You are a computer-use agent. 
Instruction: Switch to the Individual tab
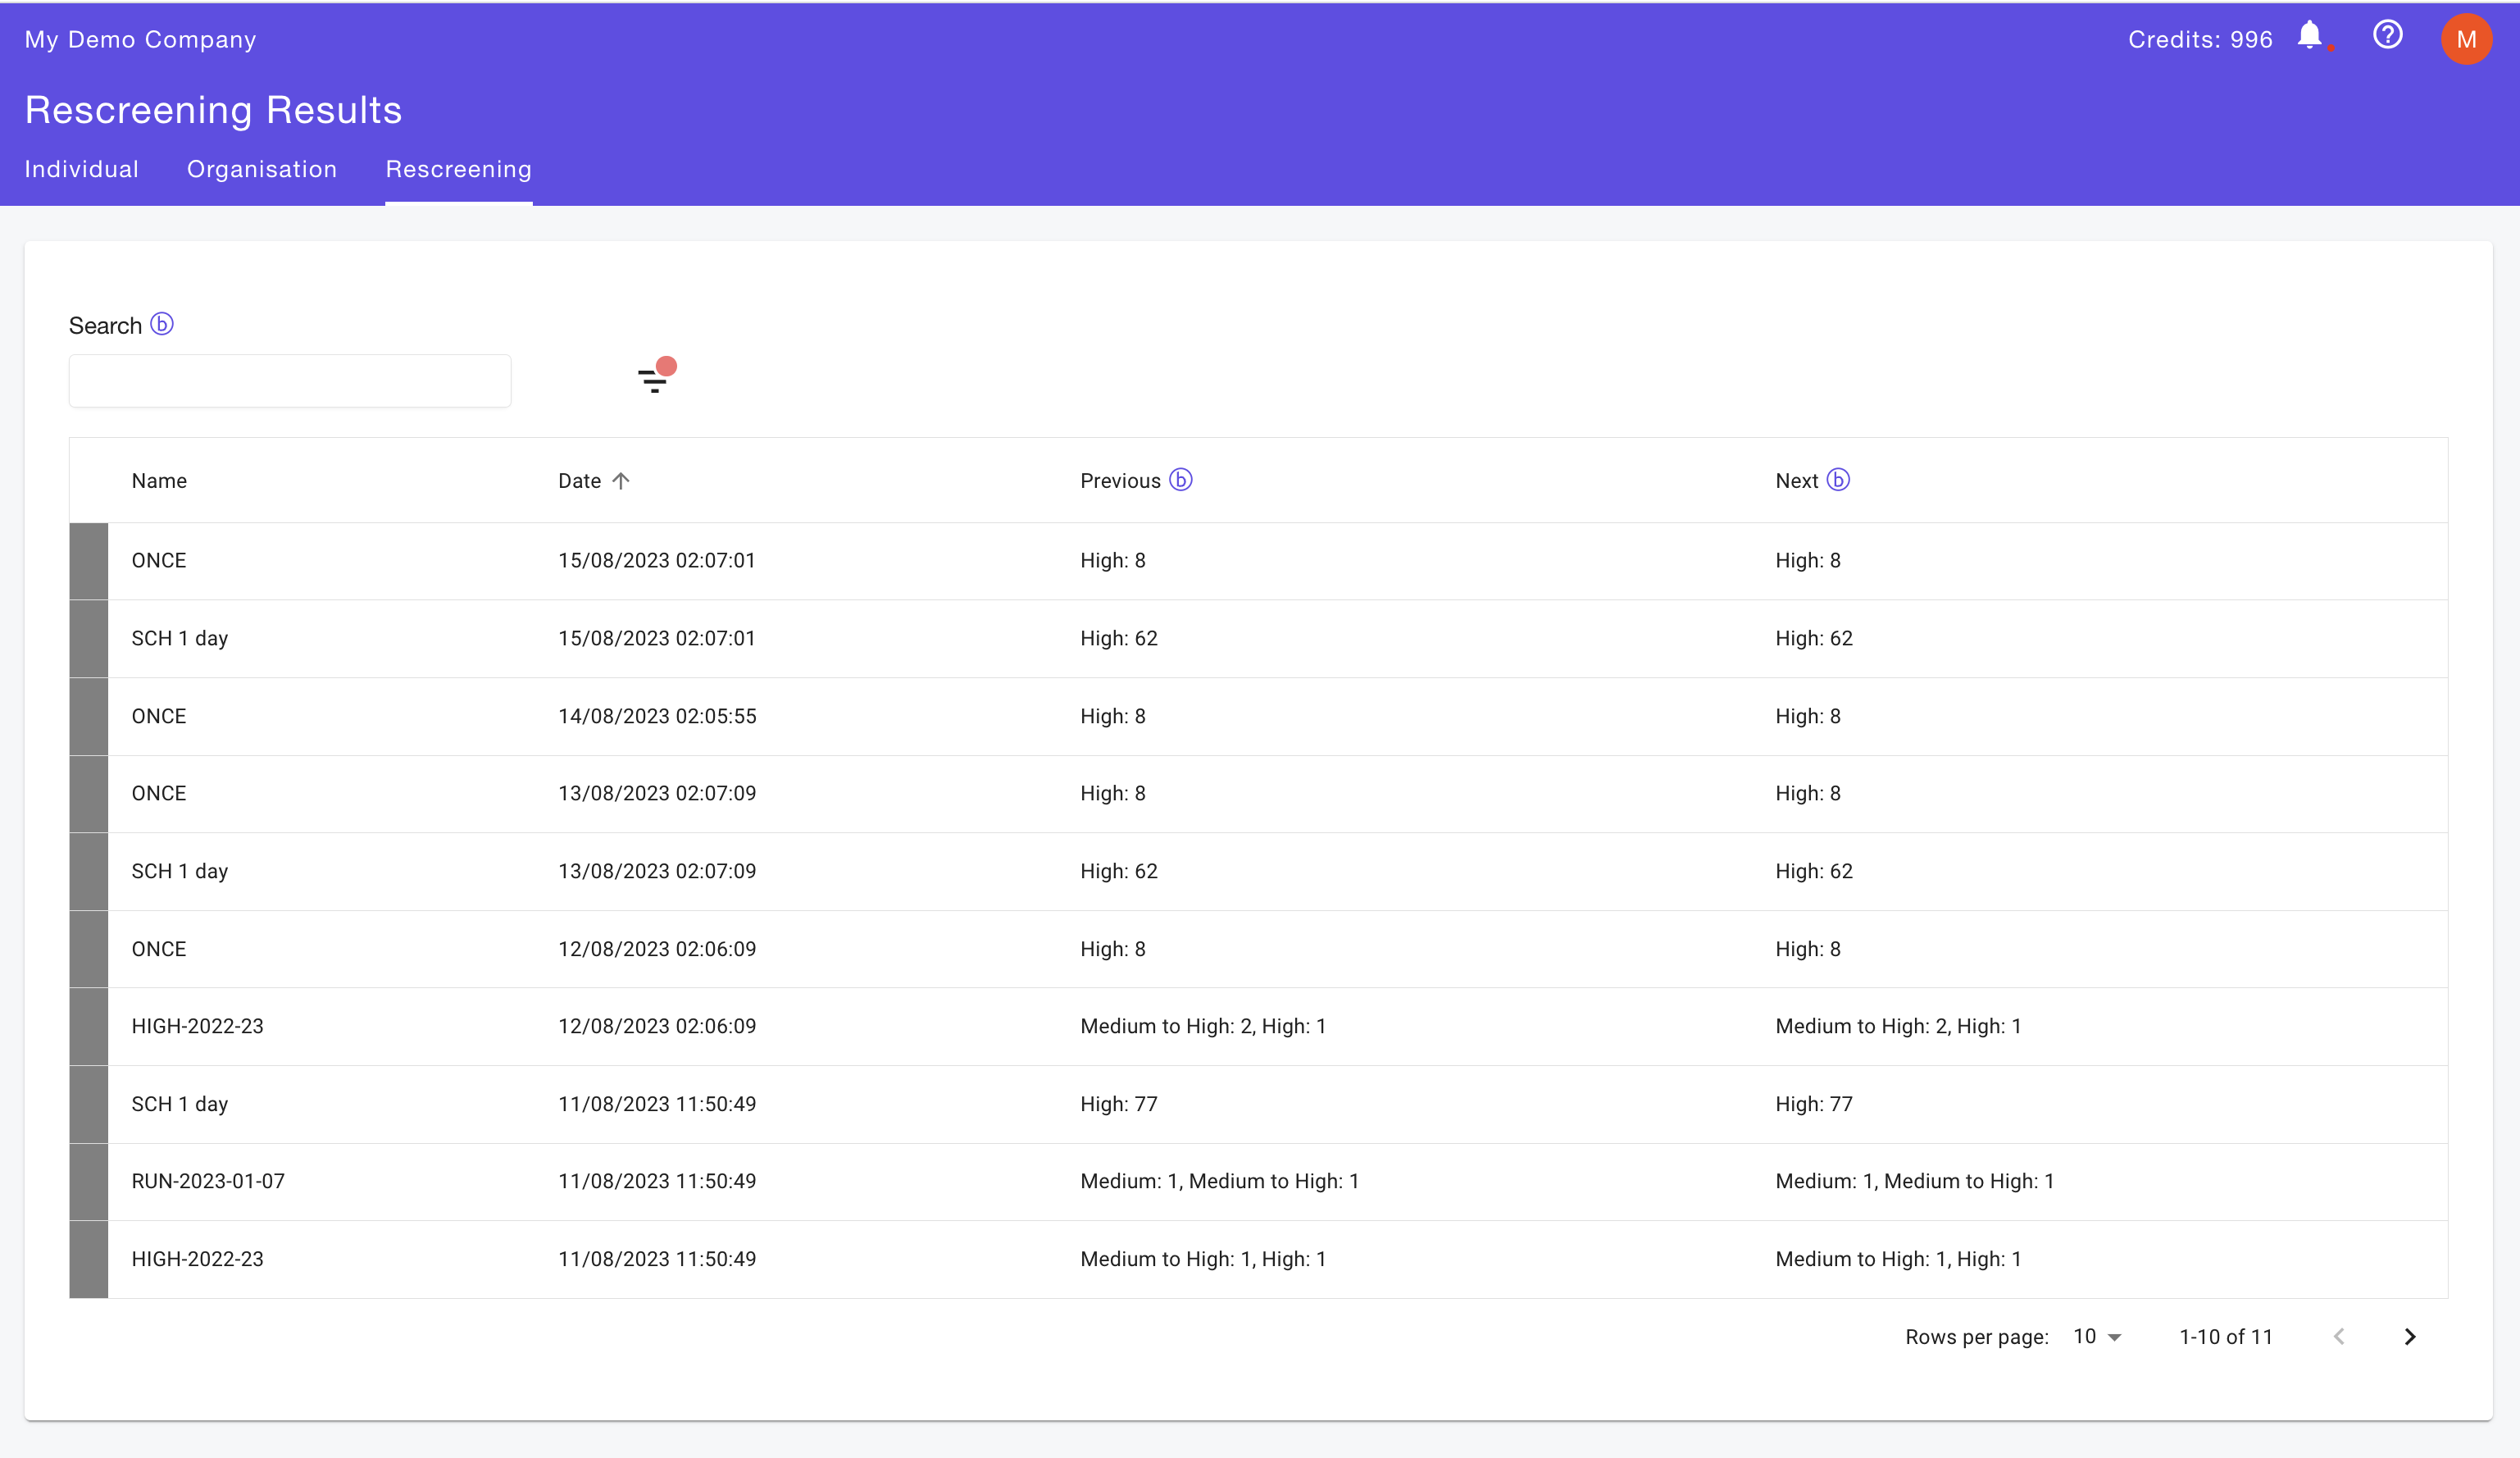[81, 169]
